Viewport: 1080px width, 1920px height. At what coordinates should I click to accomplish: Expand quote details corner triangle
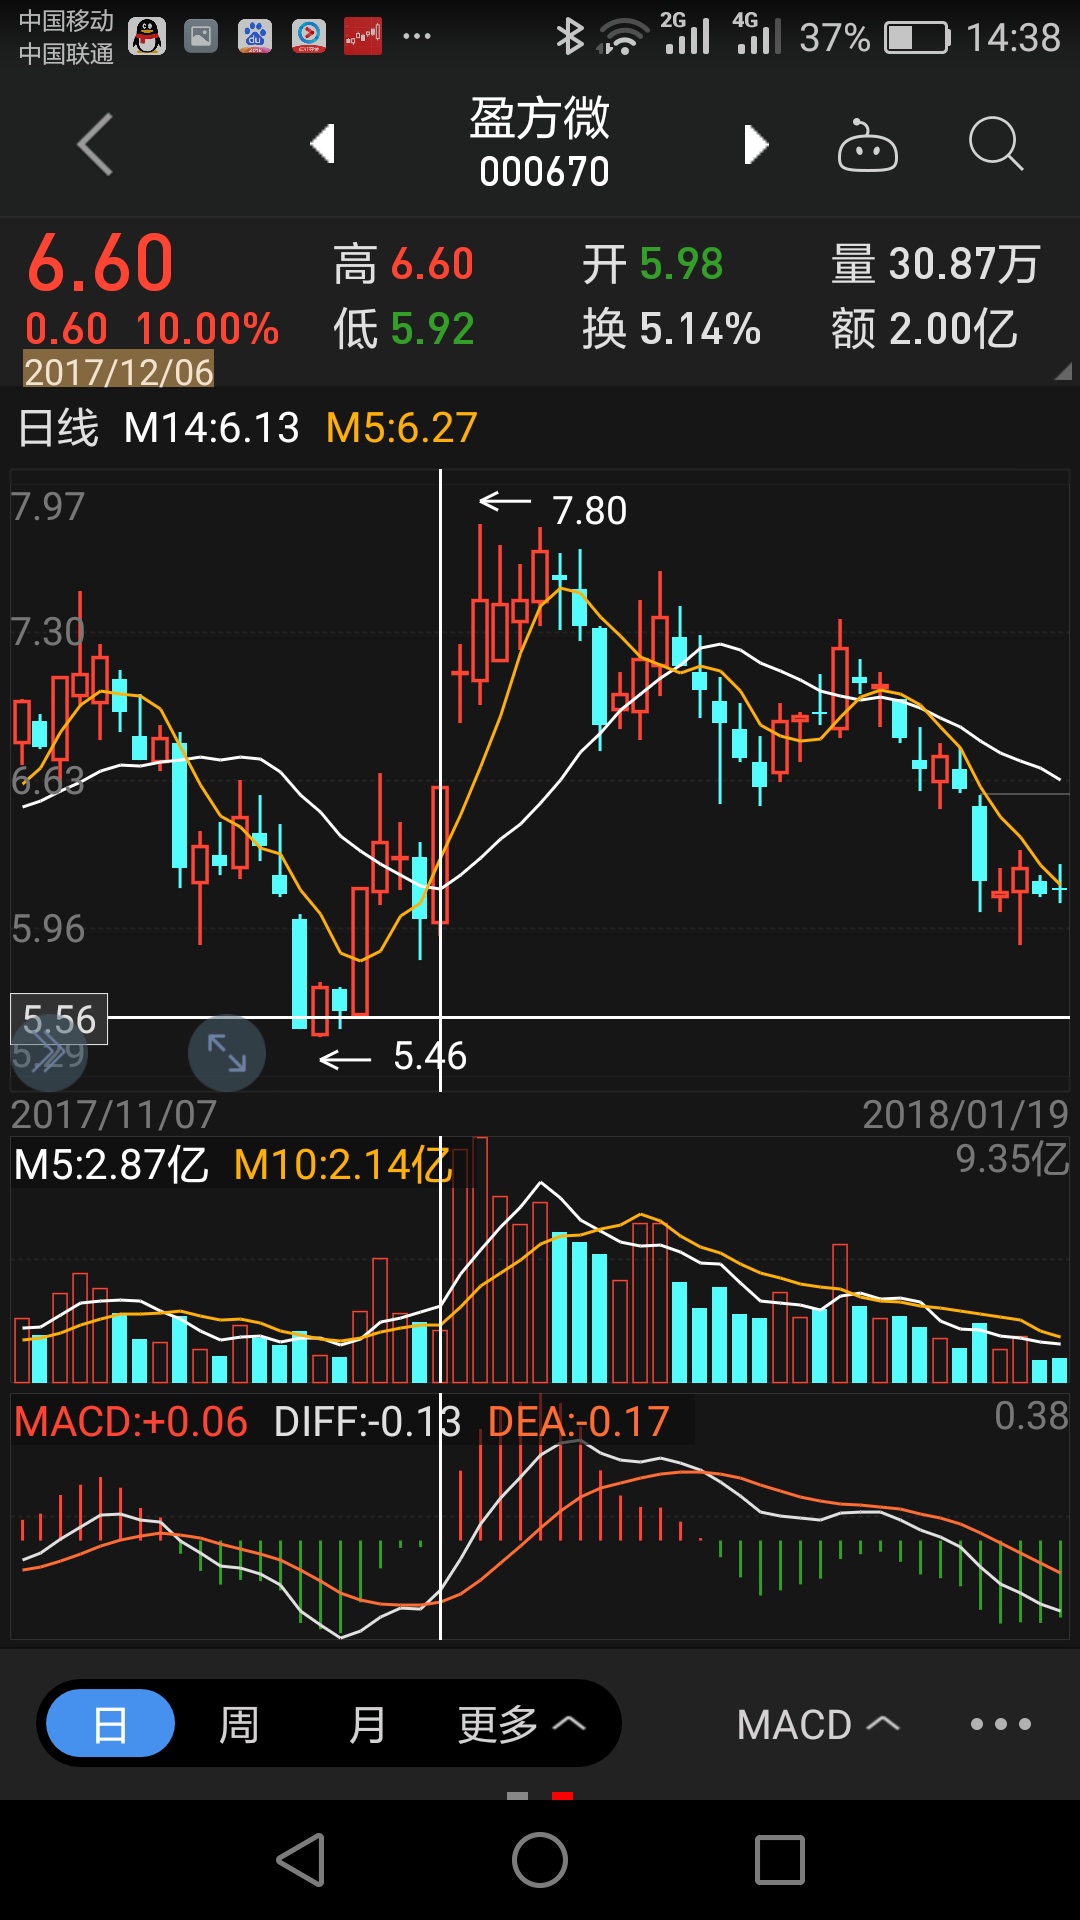pyautogui.click(x=1063, y=371)
